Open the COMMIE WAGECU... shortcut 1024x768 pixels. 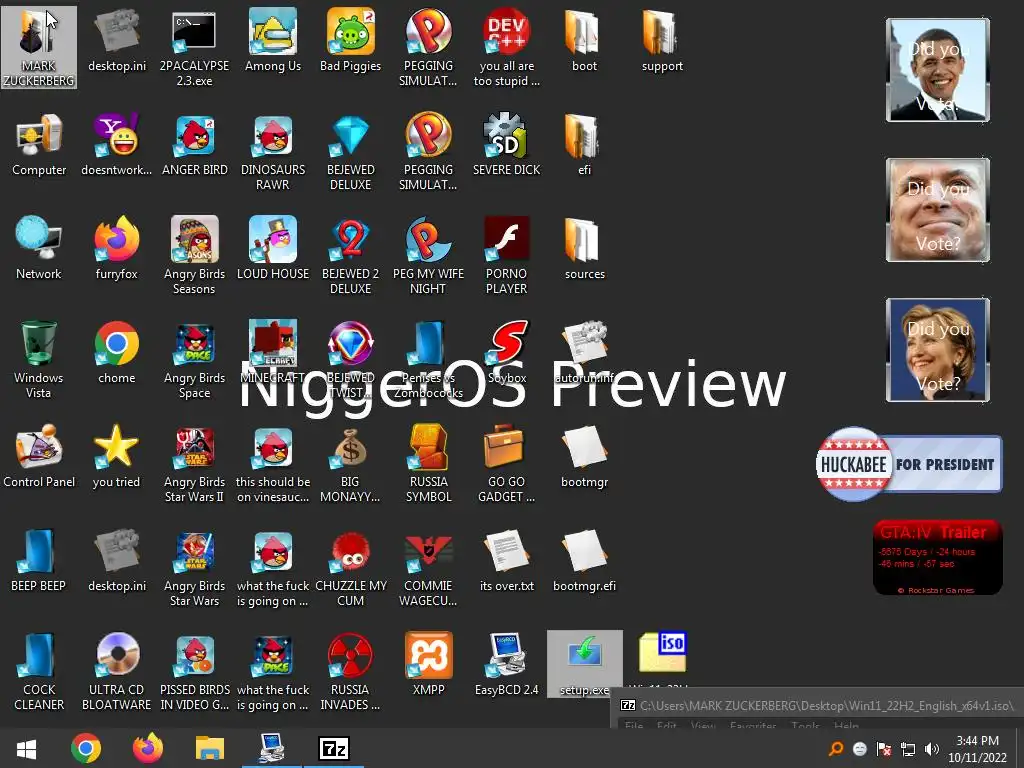pyautogui.click(x=428, y=568)
